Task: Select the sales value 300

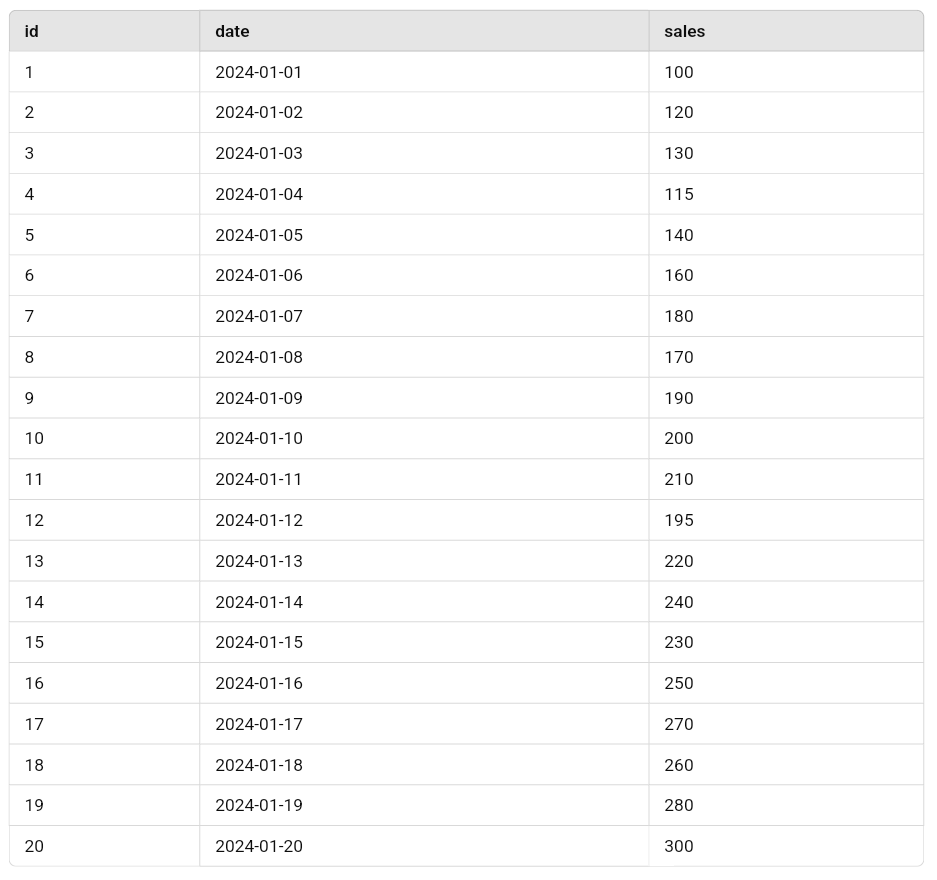Action: [x=678, y=846]
